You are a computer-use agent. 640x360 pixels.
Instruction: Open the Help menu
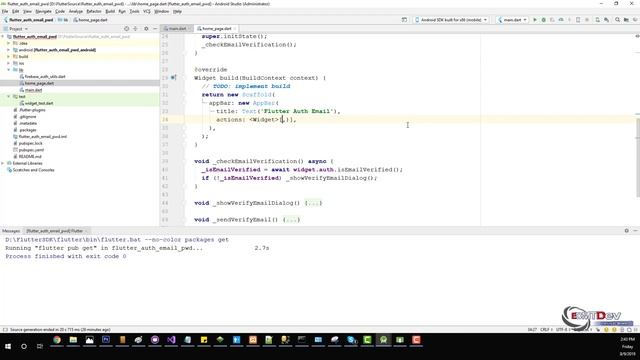coord(177,11)
